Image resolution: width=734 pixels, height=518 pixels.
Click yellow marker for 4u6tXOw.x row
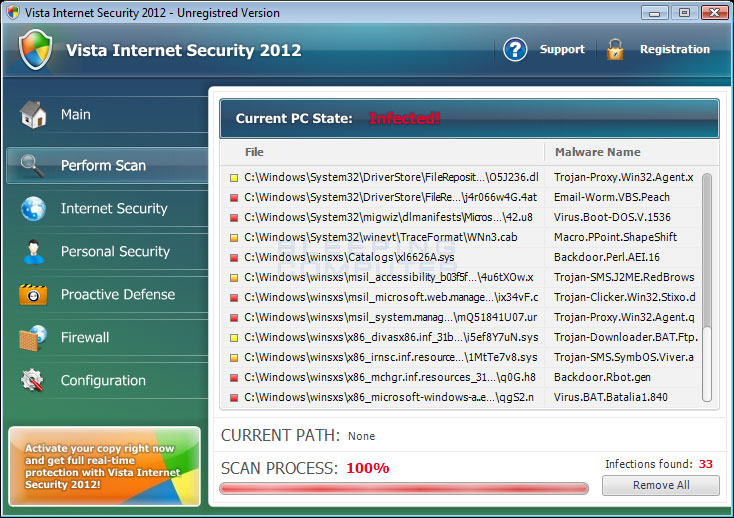234,278
